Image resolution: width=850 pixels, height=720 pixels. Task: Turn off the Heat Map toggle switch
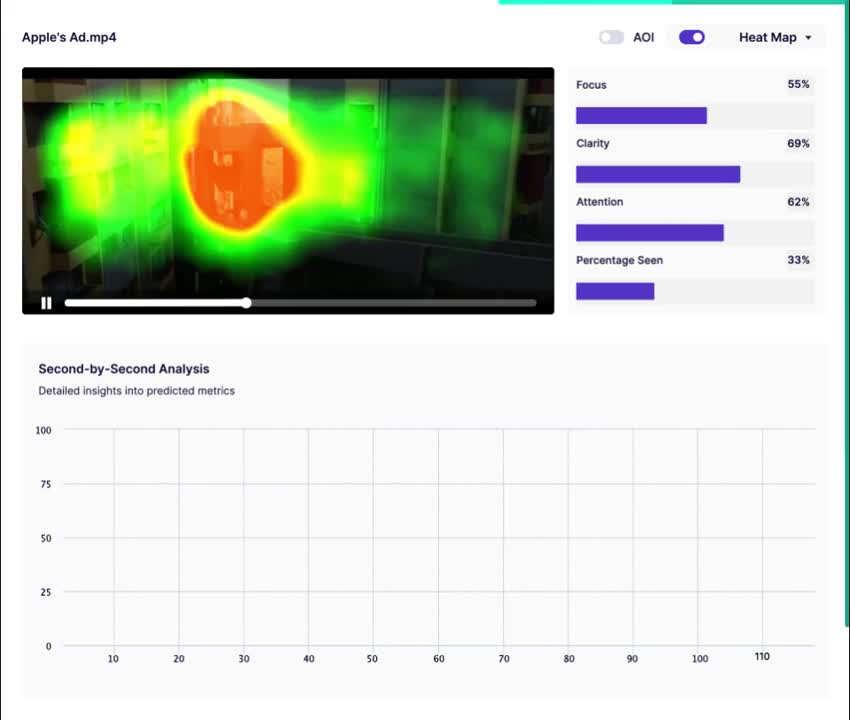coord(692,37)
